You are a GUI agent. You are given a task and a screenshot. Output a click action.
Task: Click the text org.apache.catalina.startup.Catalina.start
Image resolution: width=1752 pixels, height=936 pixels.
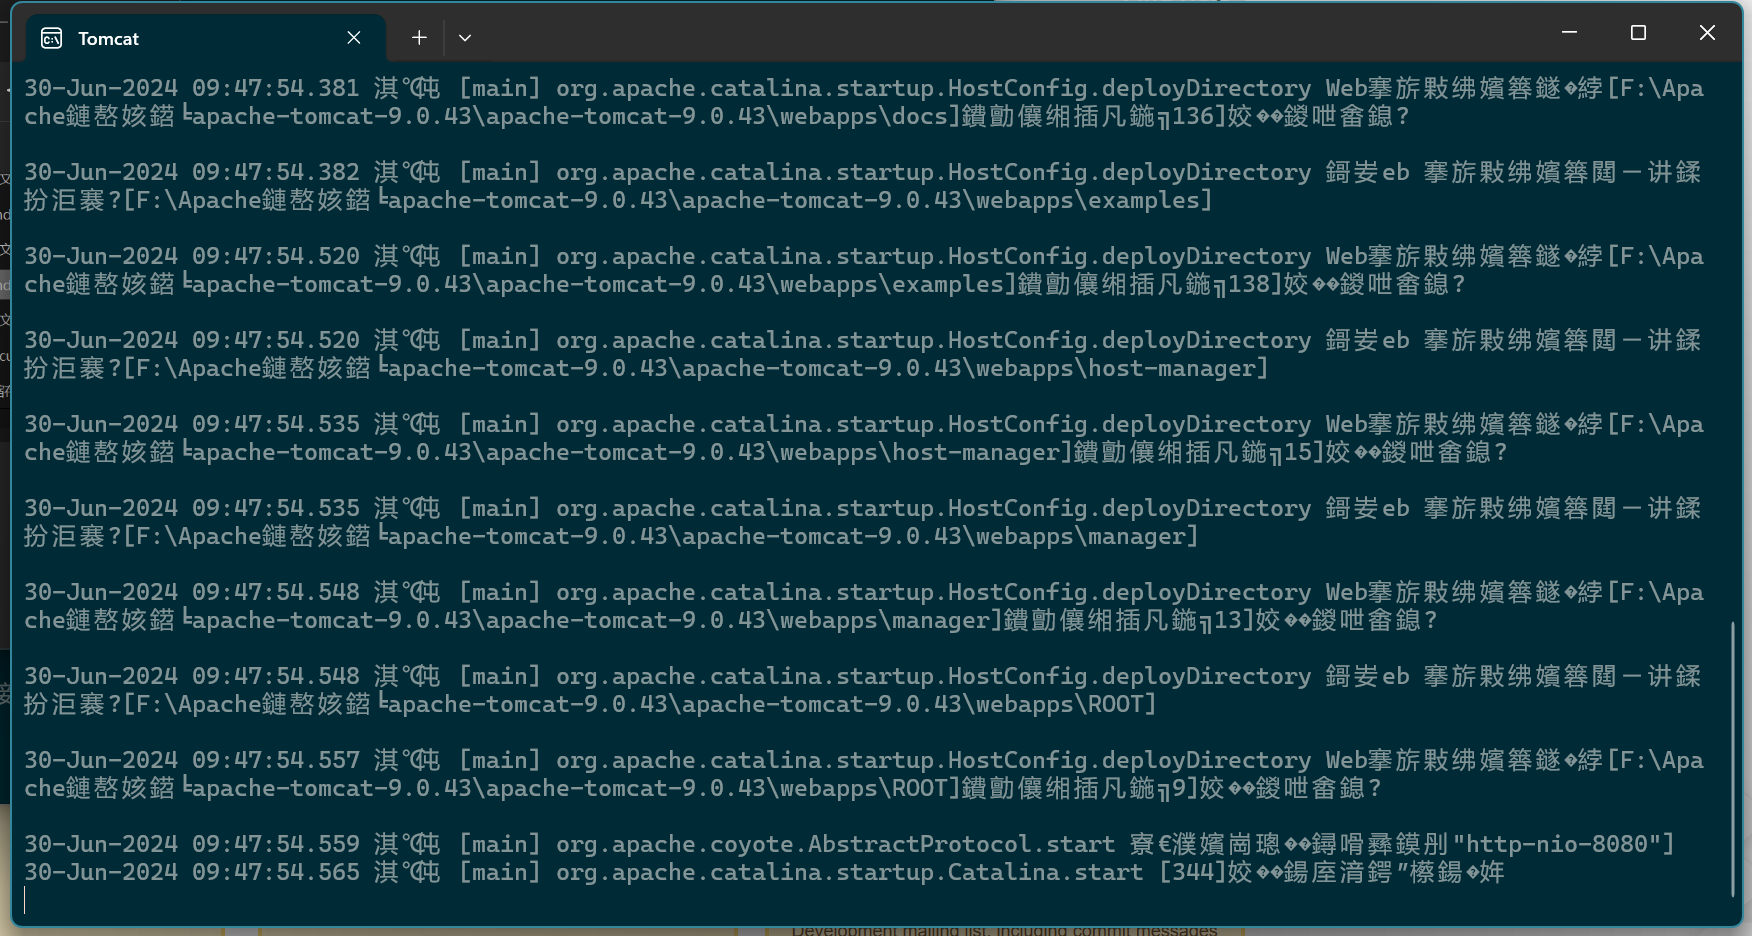click(x=849, y=872)
